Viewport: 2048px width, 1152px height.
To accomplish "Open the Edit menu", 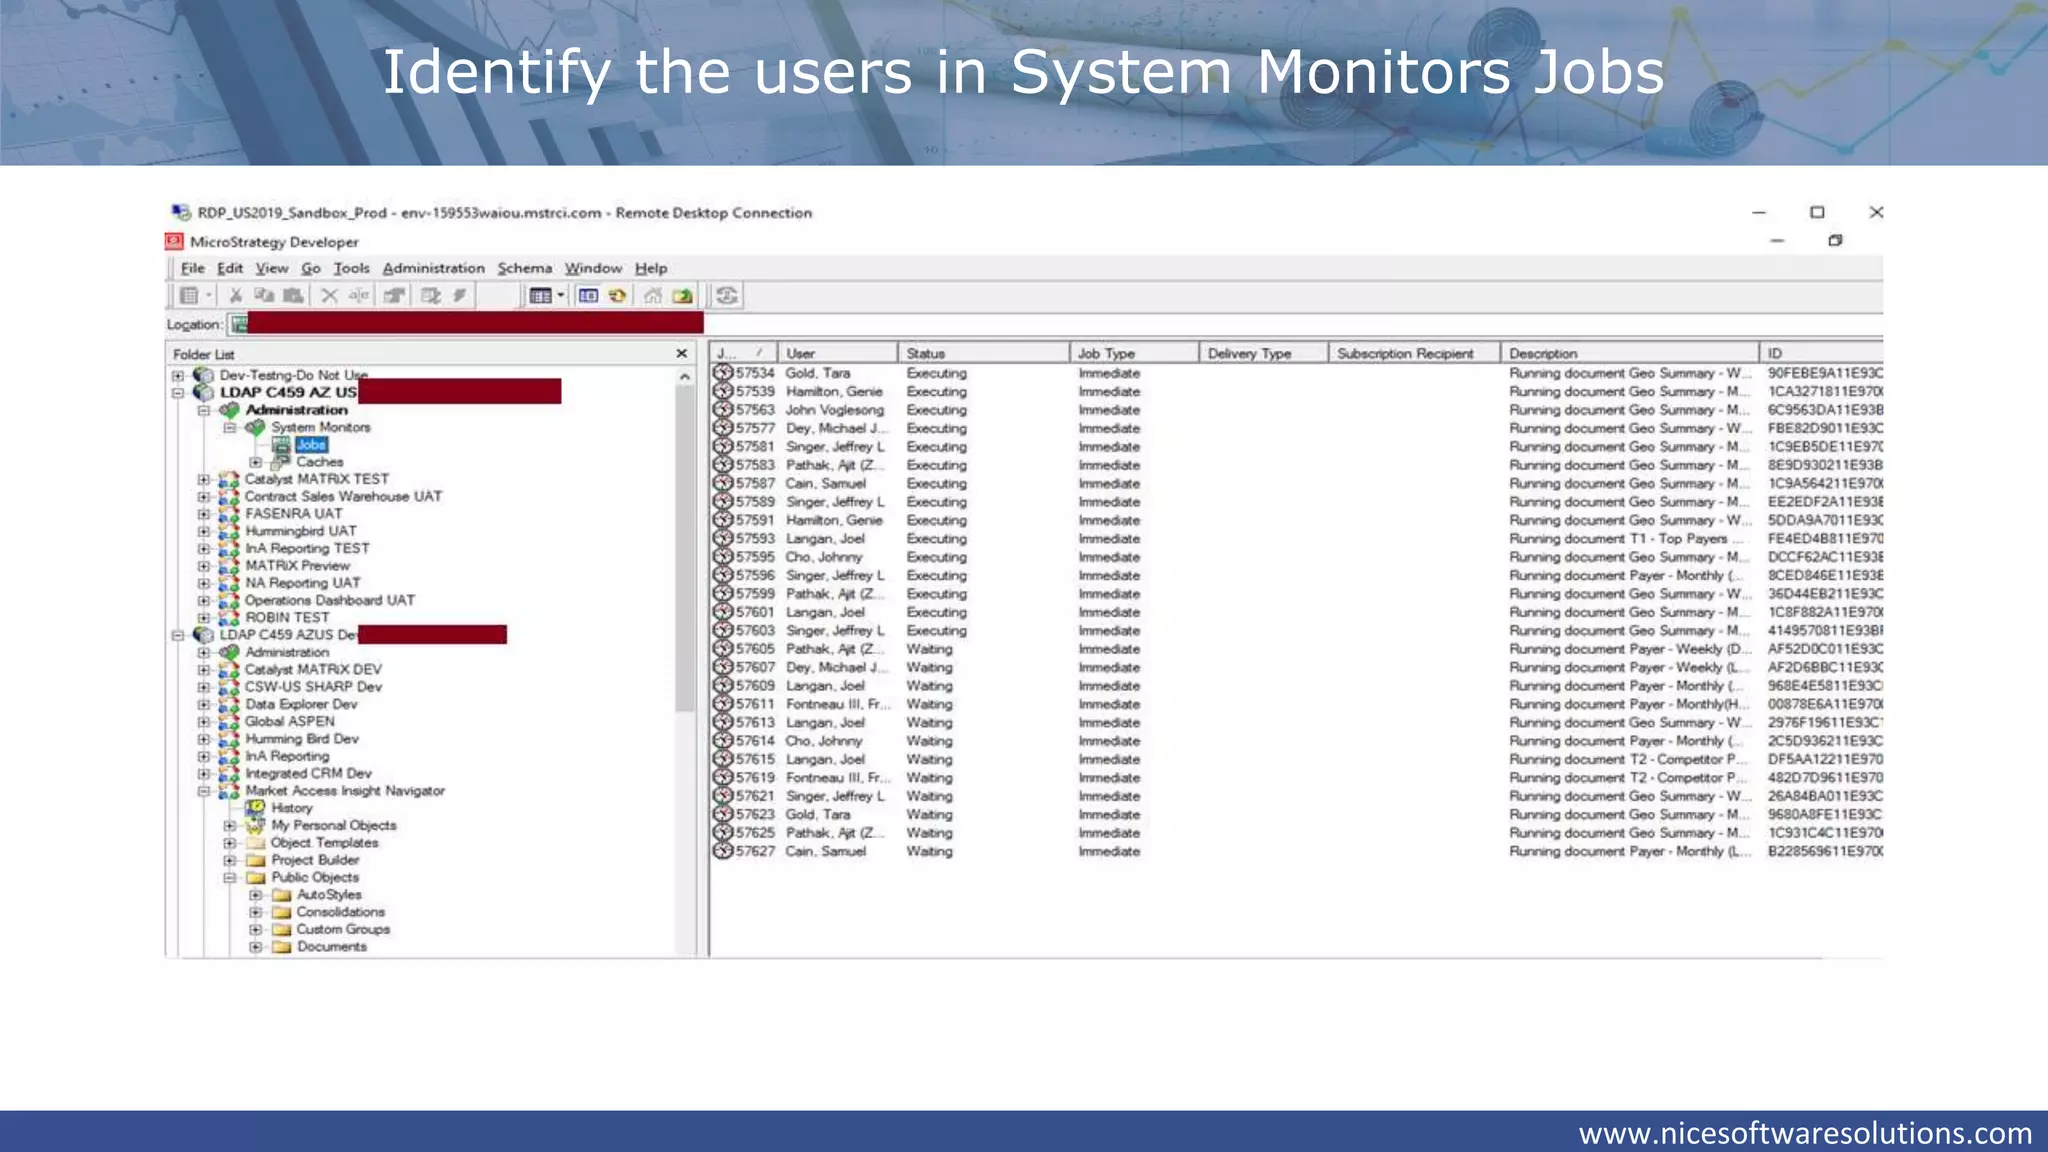I will pyautogui.click(x=230, y=268).
